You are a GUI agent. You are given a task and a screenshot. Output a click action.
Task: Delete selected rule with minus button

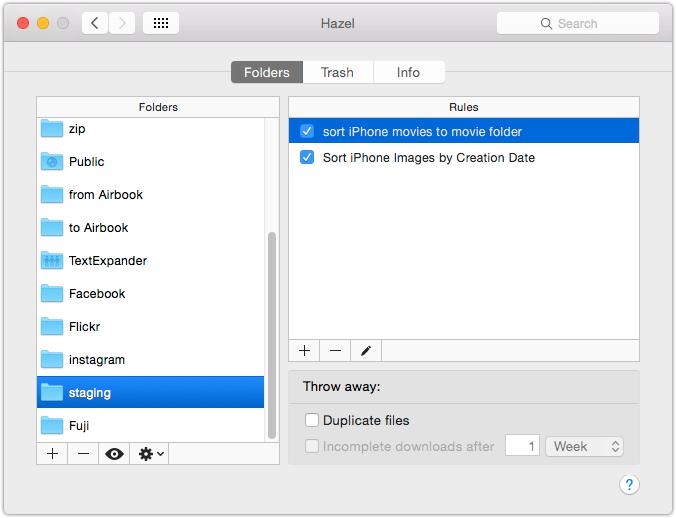pyautogui.click(x=335, y=351)
